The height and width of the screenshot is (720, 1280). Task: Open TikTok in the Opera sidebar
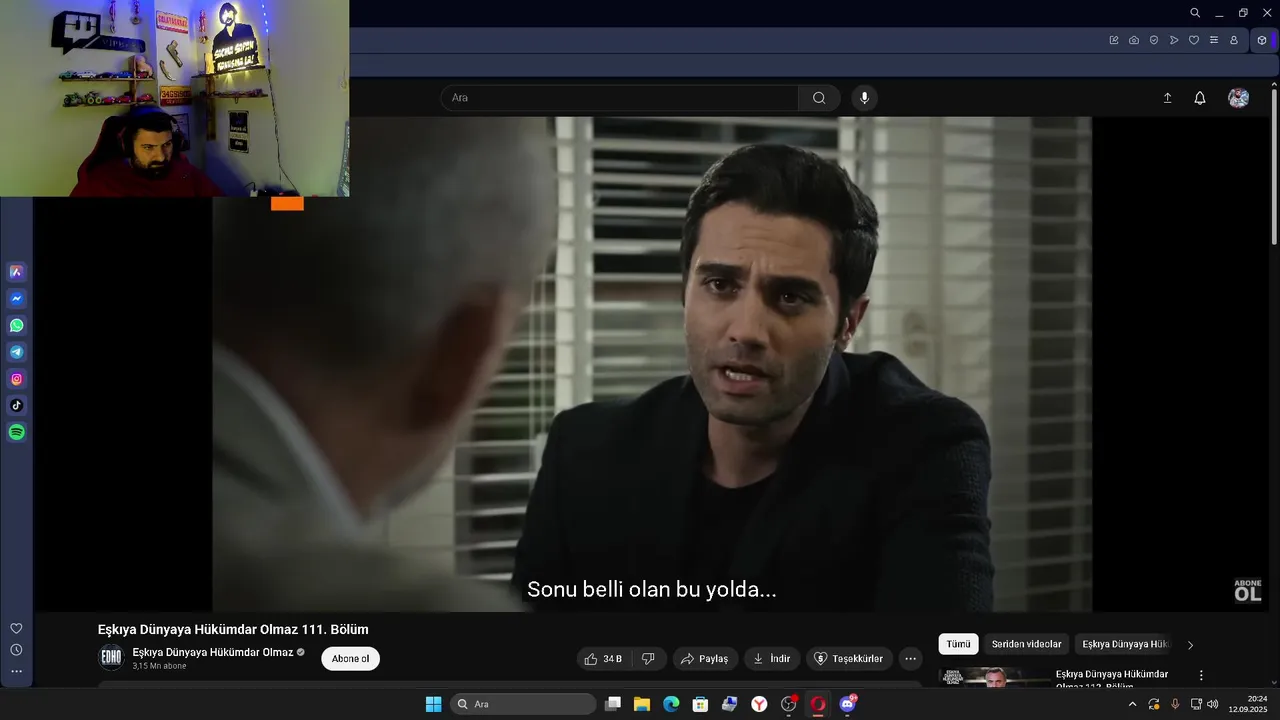(16, 405)
